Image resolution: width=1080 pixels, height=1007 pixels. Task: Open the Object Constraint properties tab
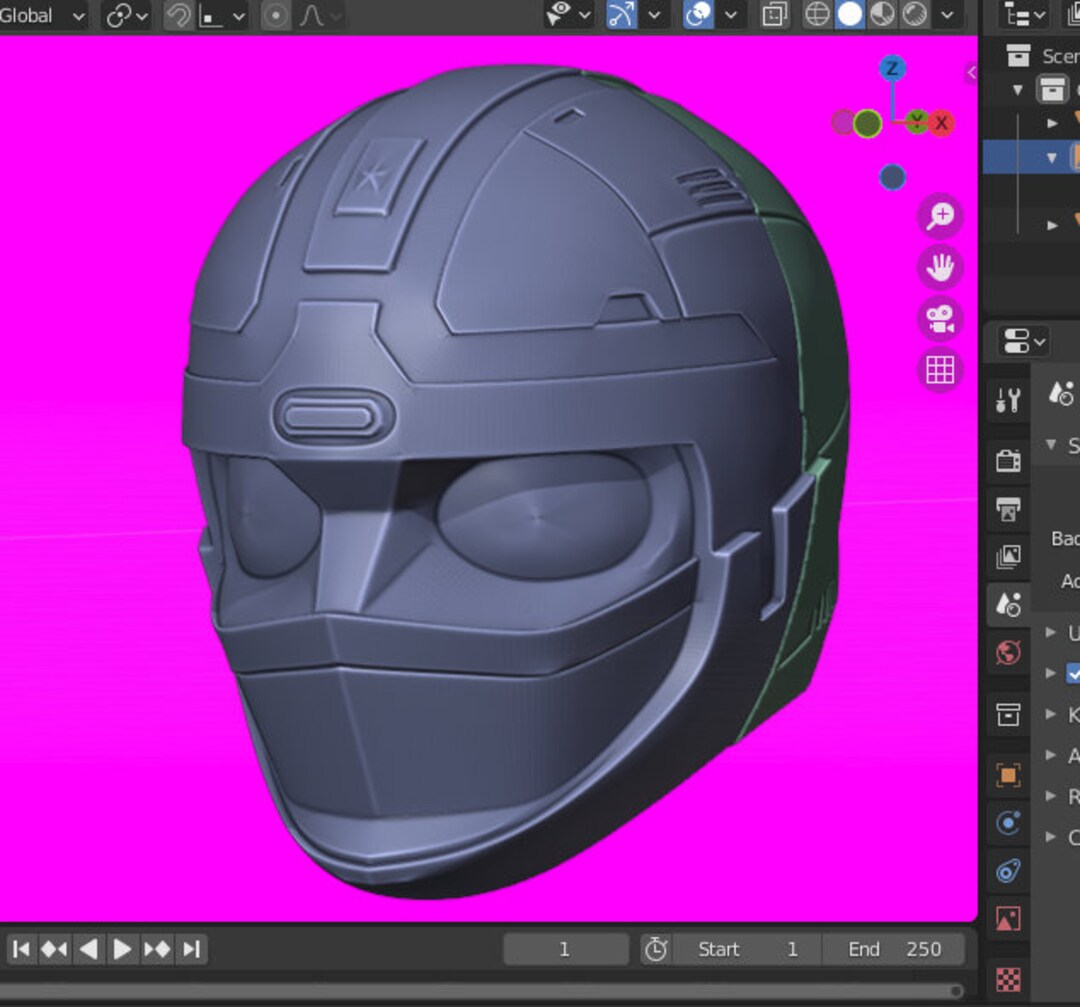coord(1008,823)
